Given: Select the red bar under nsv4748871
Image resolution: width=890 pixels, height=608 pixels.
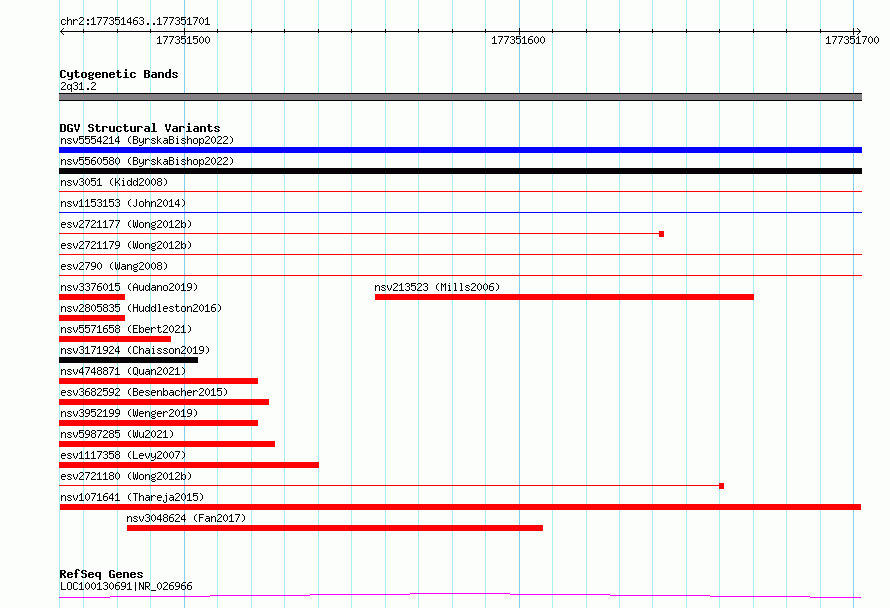Looking at the screenshot, I should click(x=158, y=381).
